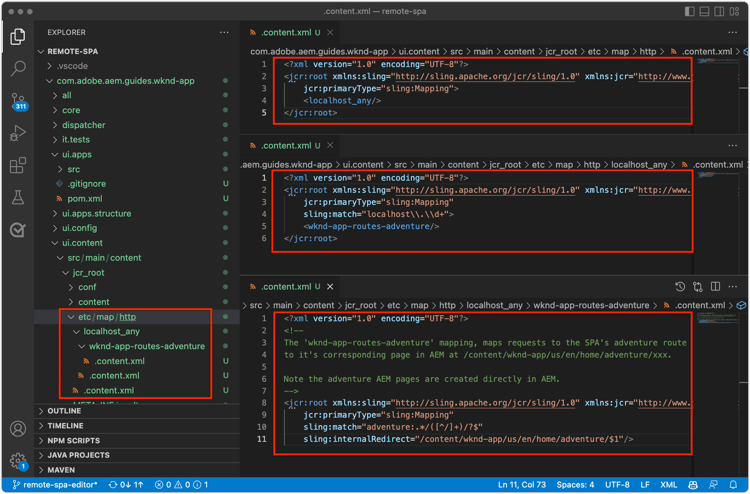Click the Accounts icon in activity bar

coord(18,429)
